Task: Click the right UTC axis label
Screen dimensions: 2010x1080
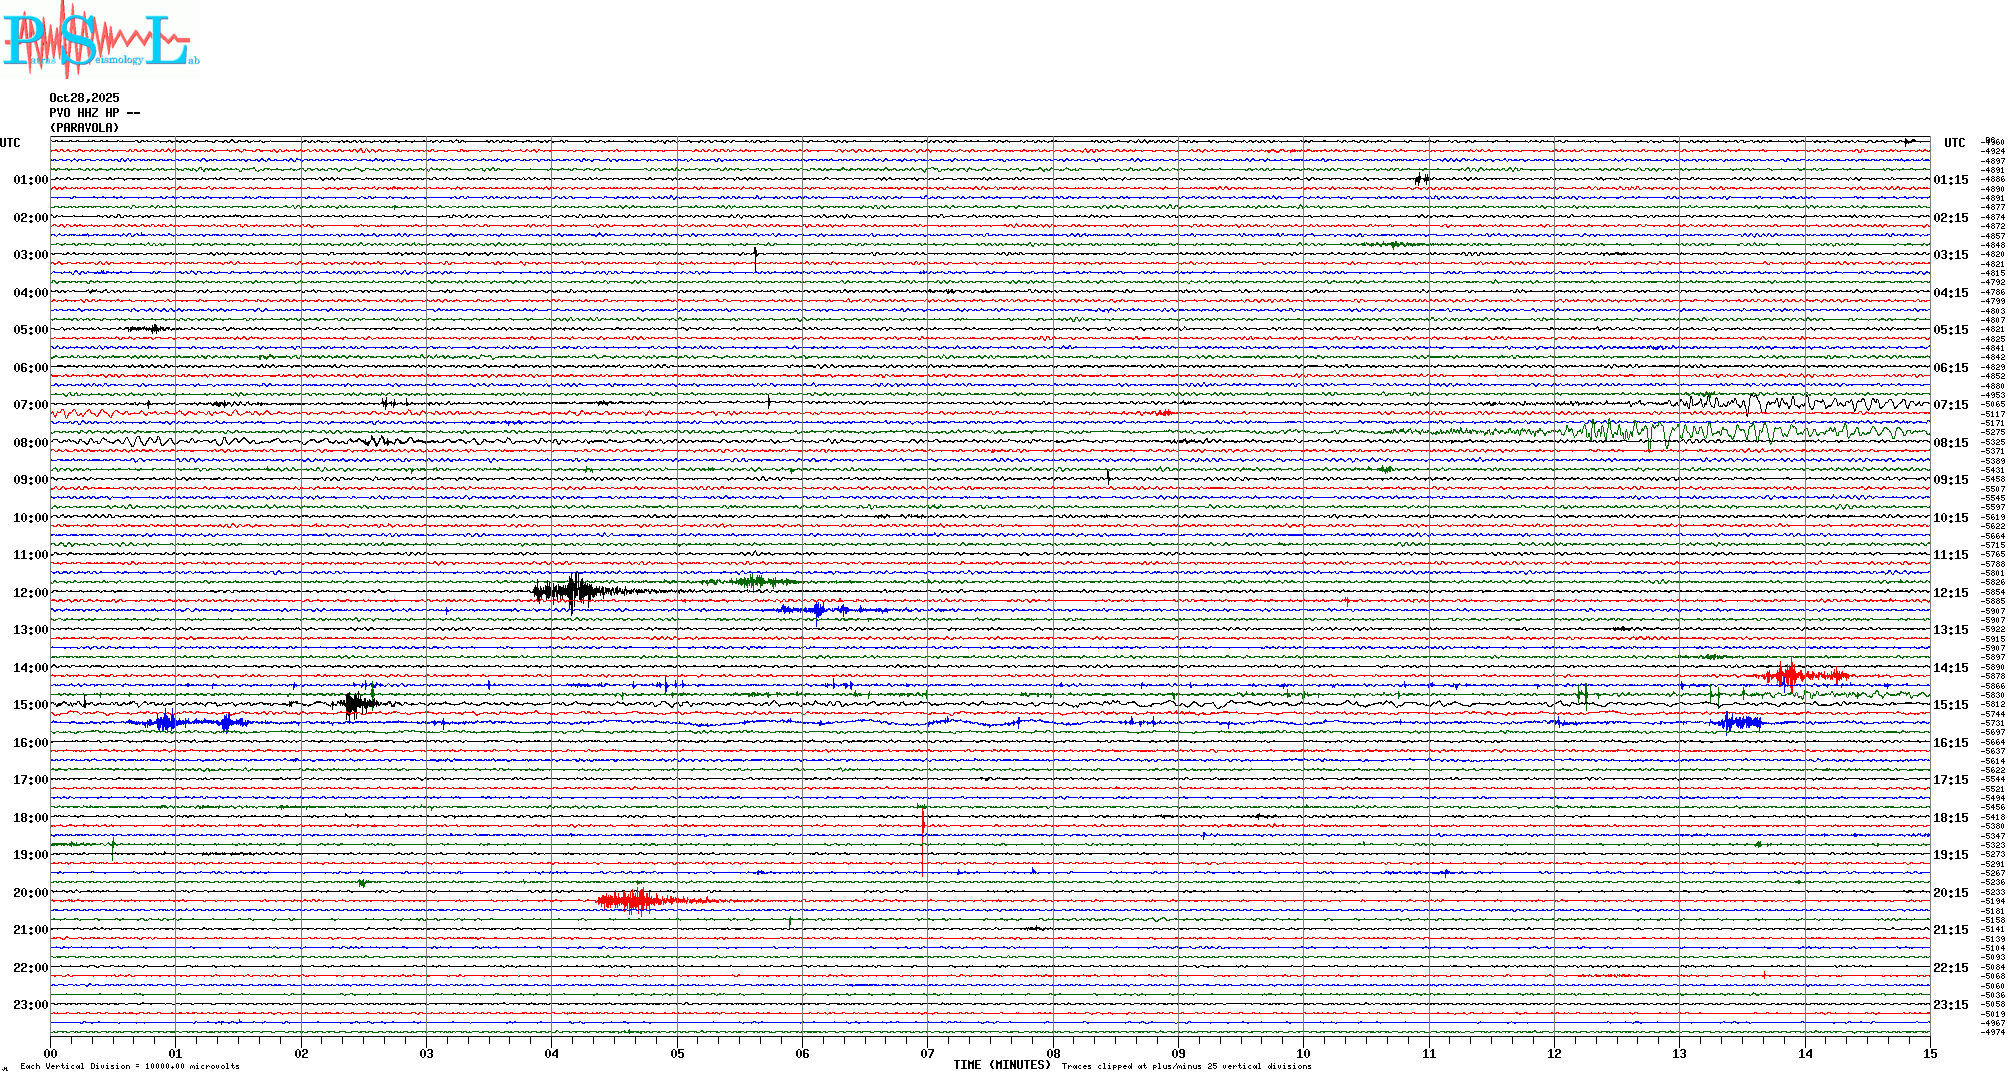Action: point(1954,143)
